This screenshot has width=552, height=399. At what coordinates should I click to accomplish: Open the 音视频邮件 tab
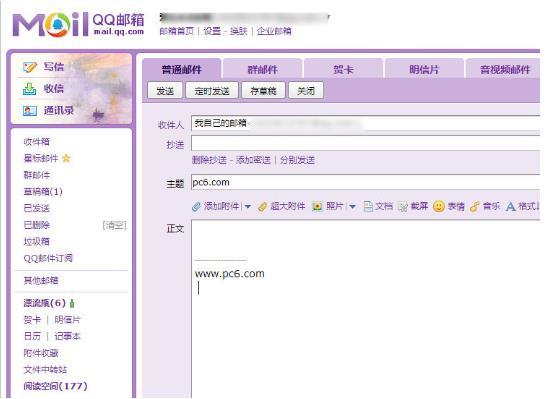503,69
